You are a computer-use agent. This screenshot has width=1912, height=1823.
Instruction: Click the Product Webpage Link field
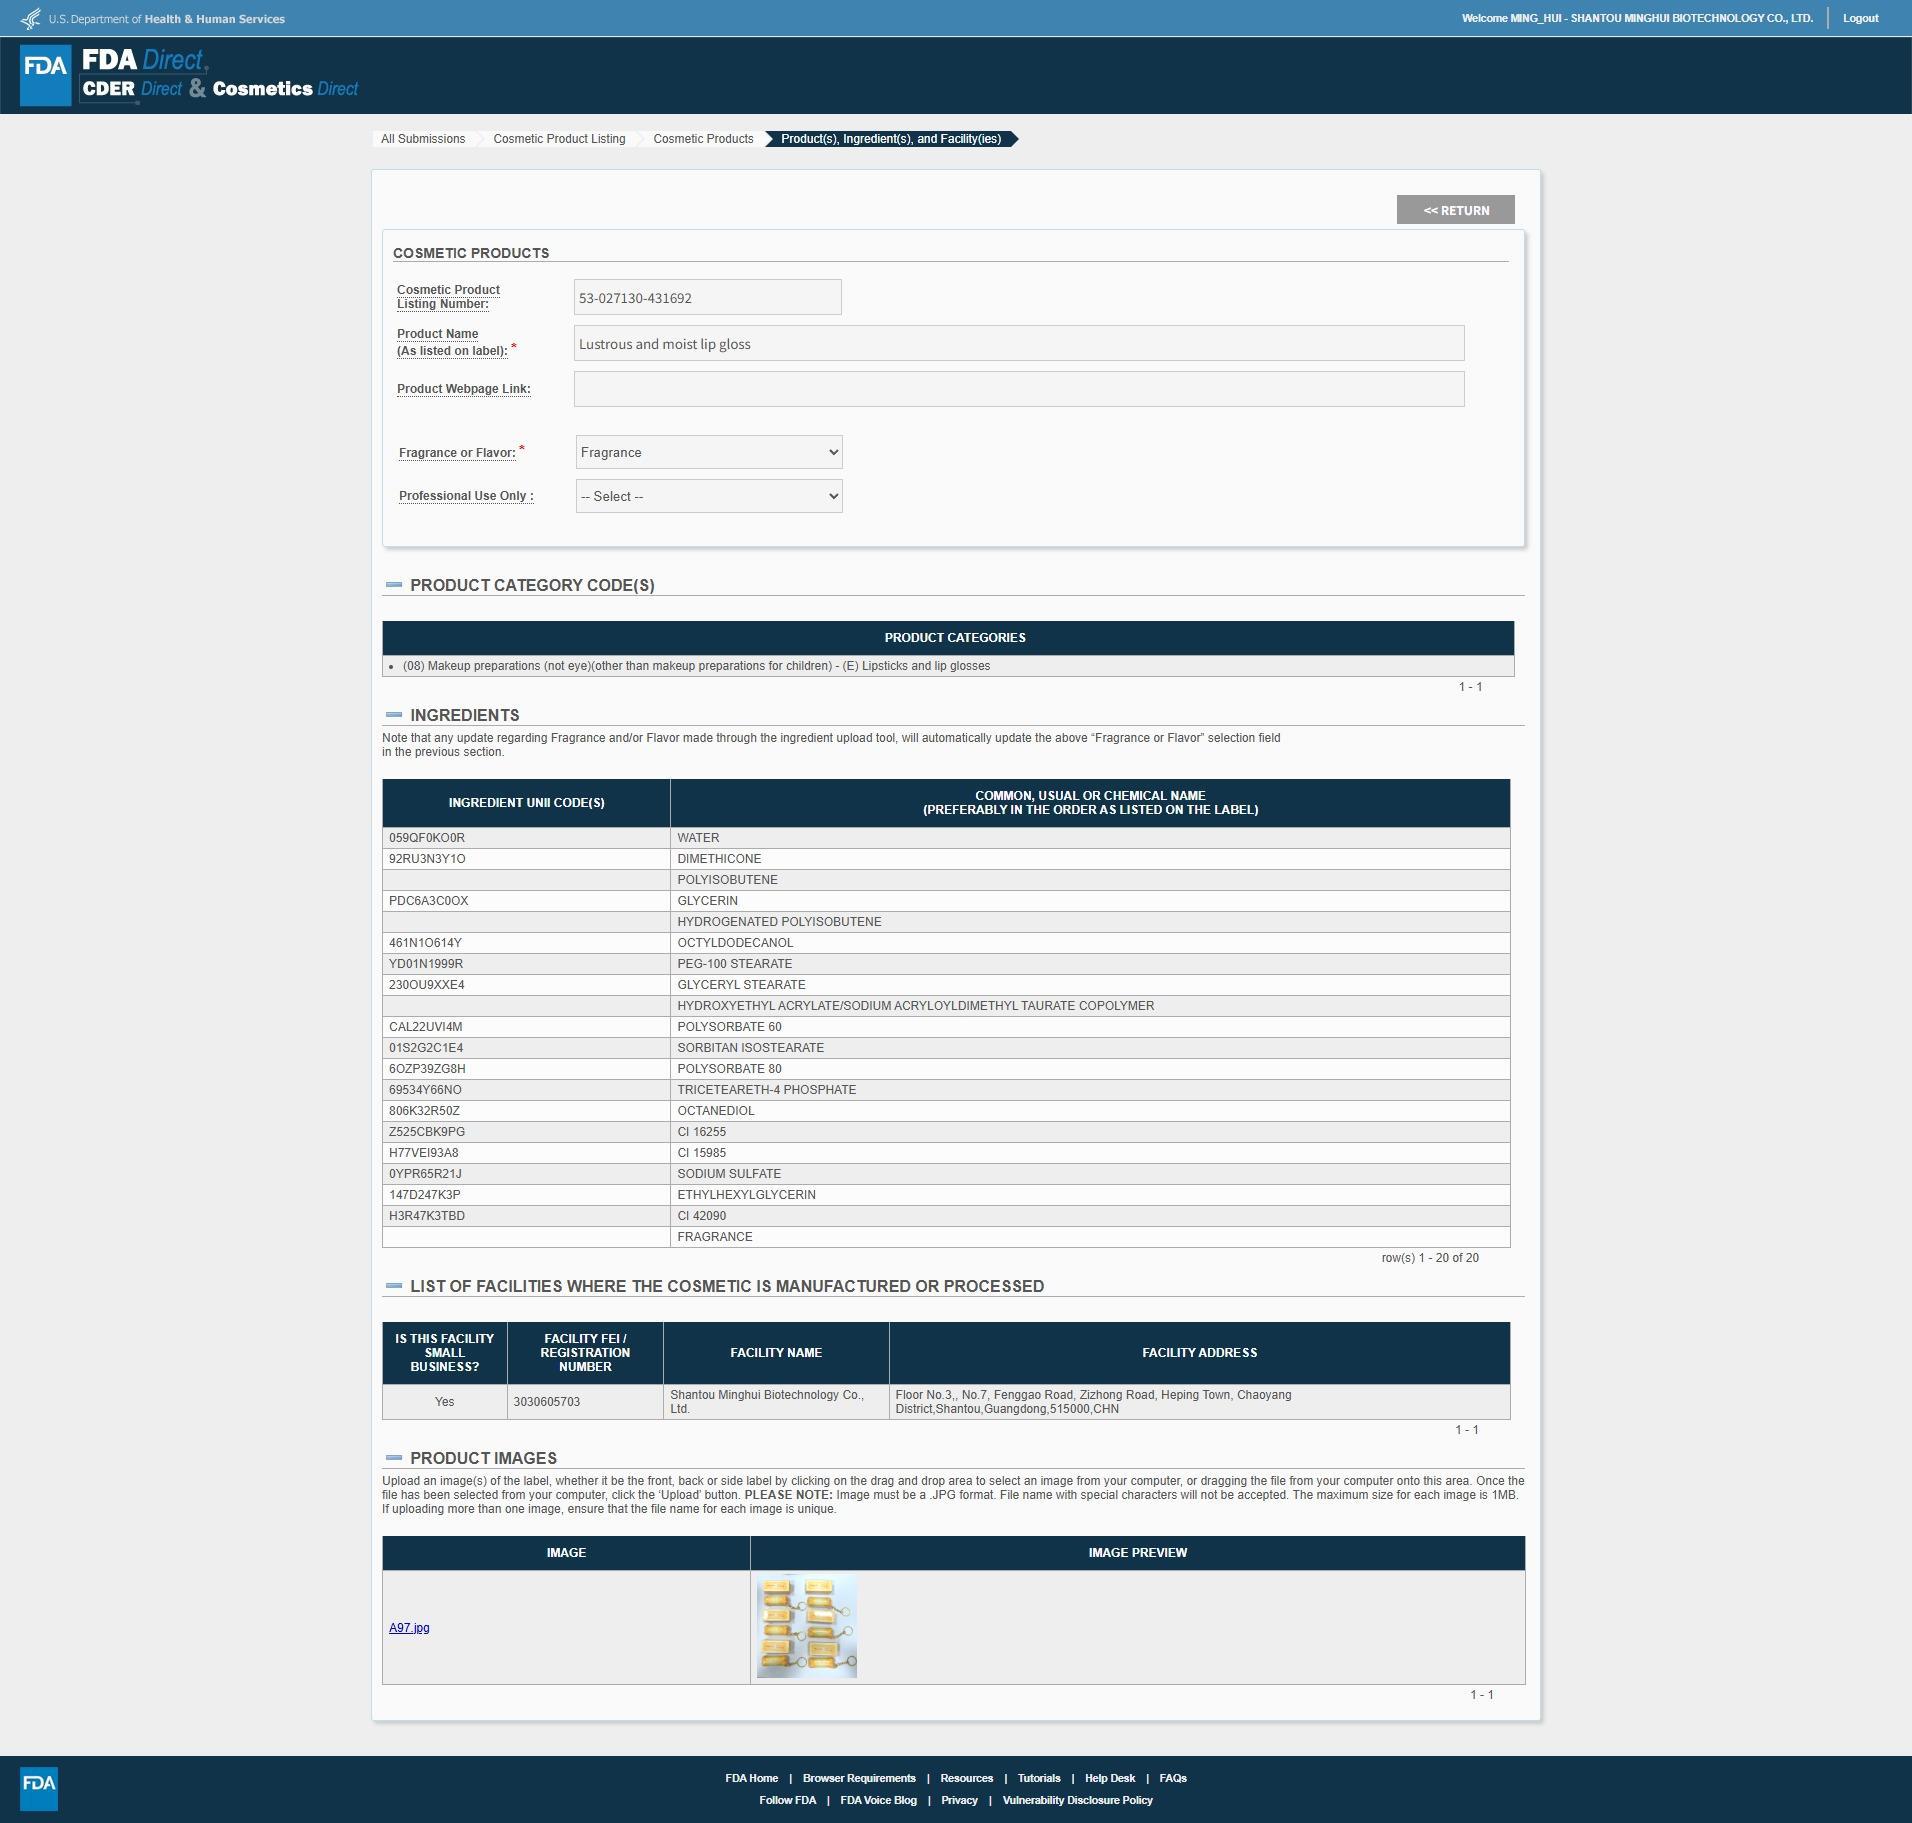(1019, 389)
